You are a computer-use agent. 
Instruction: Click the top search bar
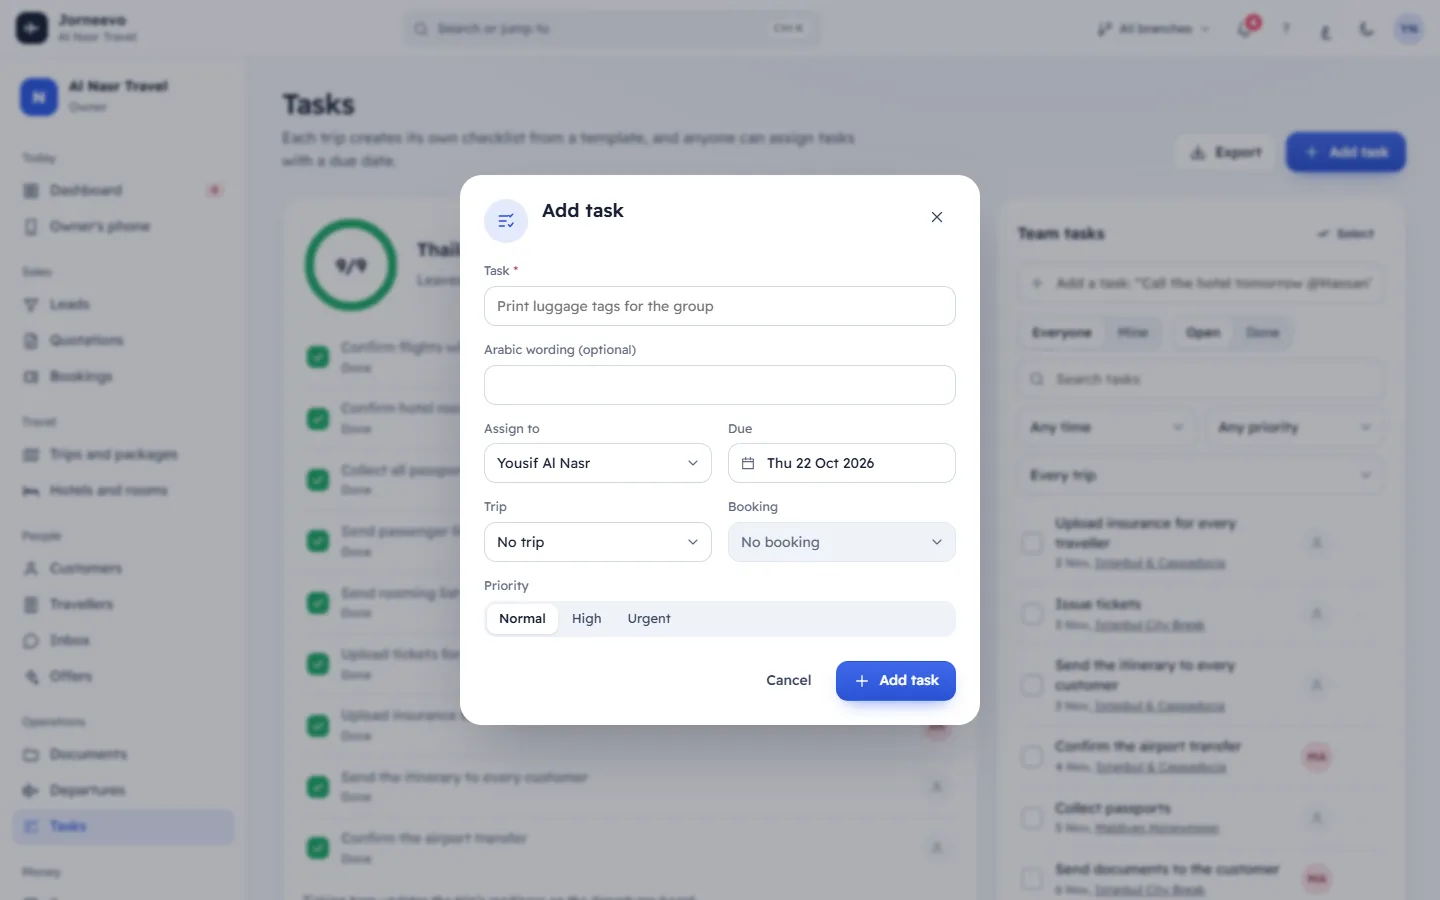[x=612, y=29]
